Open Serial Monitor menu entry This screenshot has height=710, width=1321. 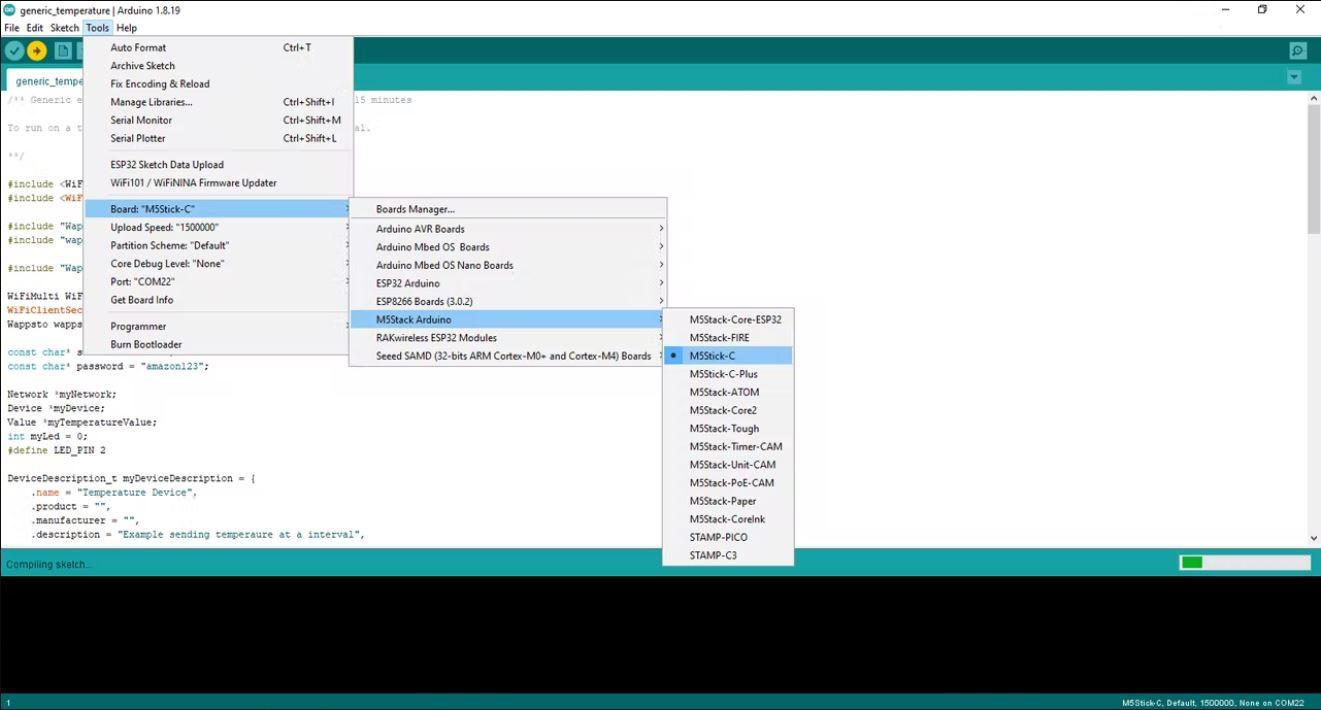(x=218, y=120)
